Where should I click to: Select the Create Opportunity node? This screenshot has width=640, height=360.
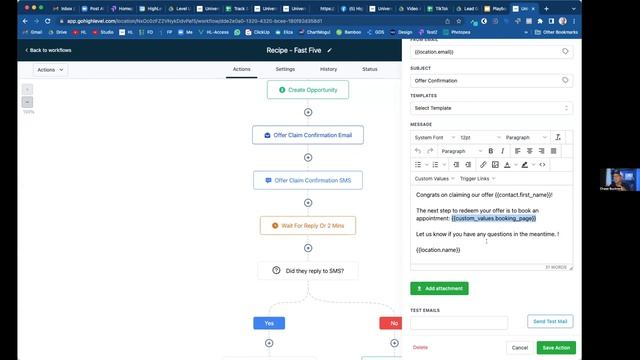pos(308,90)
